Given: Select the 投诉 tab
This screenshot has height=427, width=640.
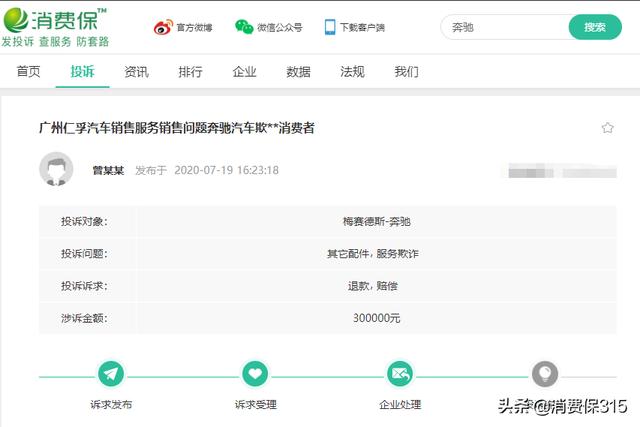Looking at the screenshot, I should coord(82,71).
